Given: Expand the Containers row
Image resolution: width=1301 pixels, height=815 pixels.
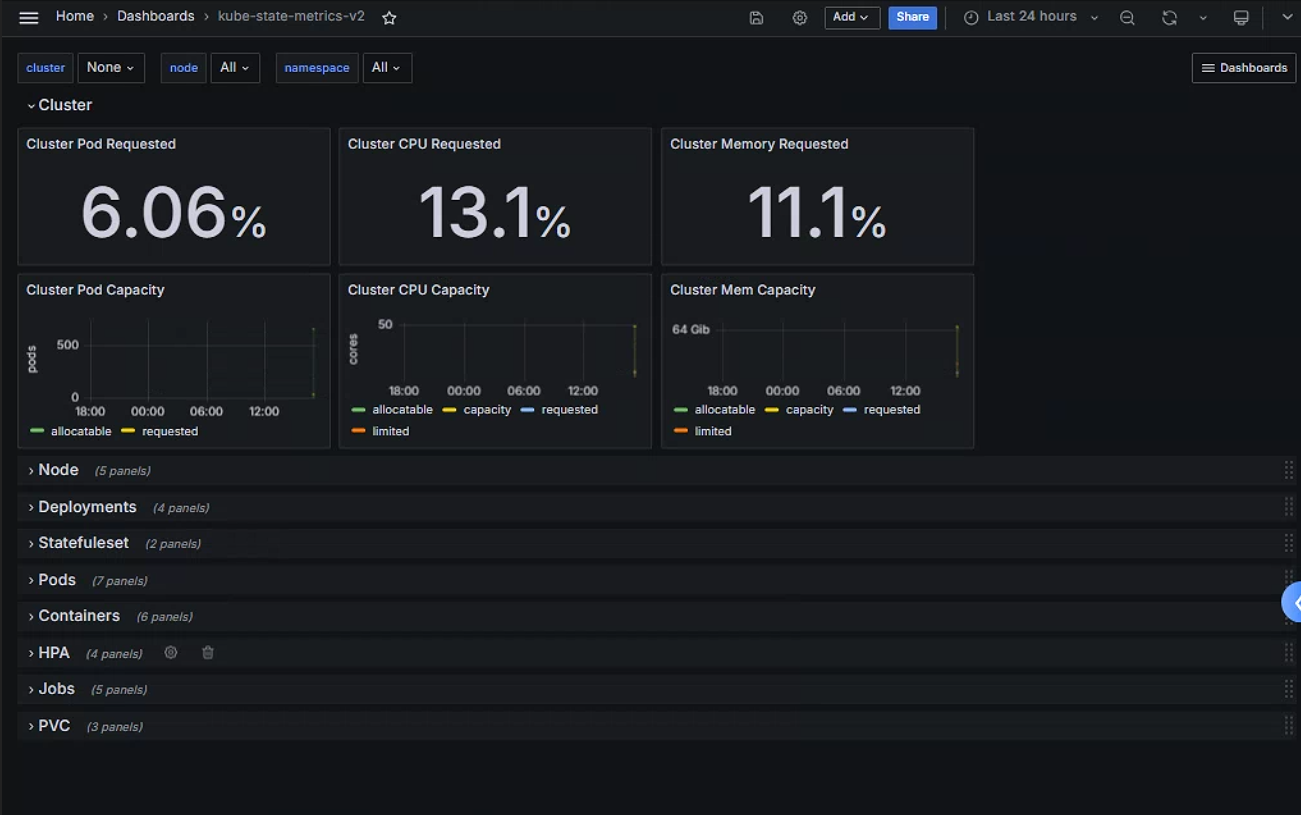Looking at the screenshot, I should coord(74,616).
